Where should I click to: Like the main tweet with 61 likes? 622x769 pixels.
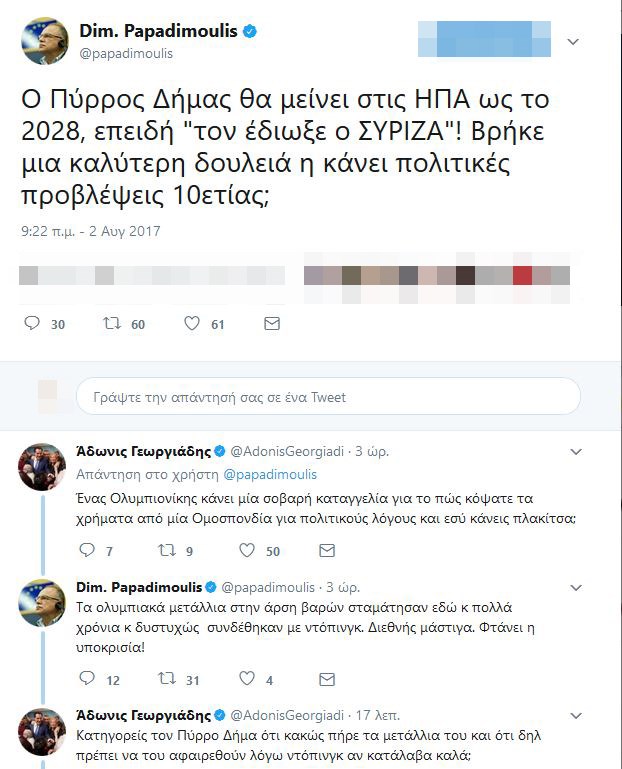coord(192,324)
